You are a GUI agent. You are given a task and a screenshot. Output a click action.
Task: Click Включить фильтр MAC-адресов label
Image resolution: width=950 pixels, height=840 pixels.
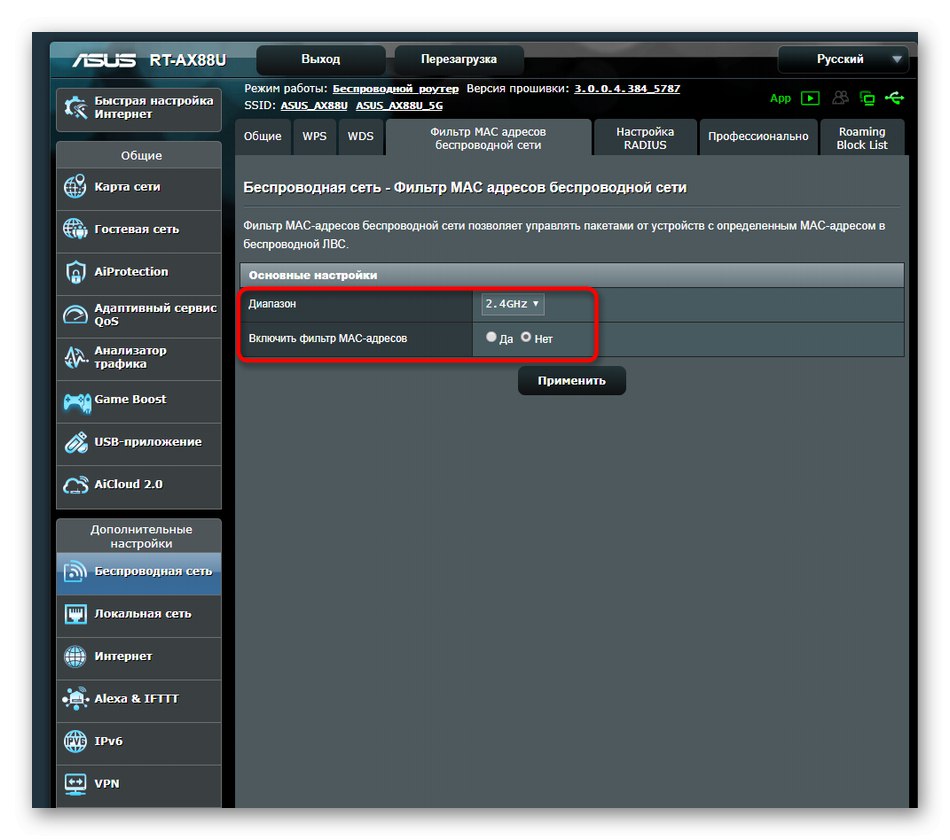[328, 338]
